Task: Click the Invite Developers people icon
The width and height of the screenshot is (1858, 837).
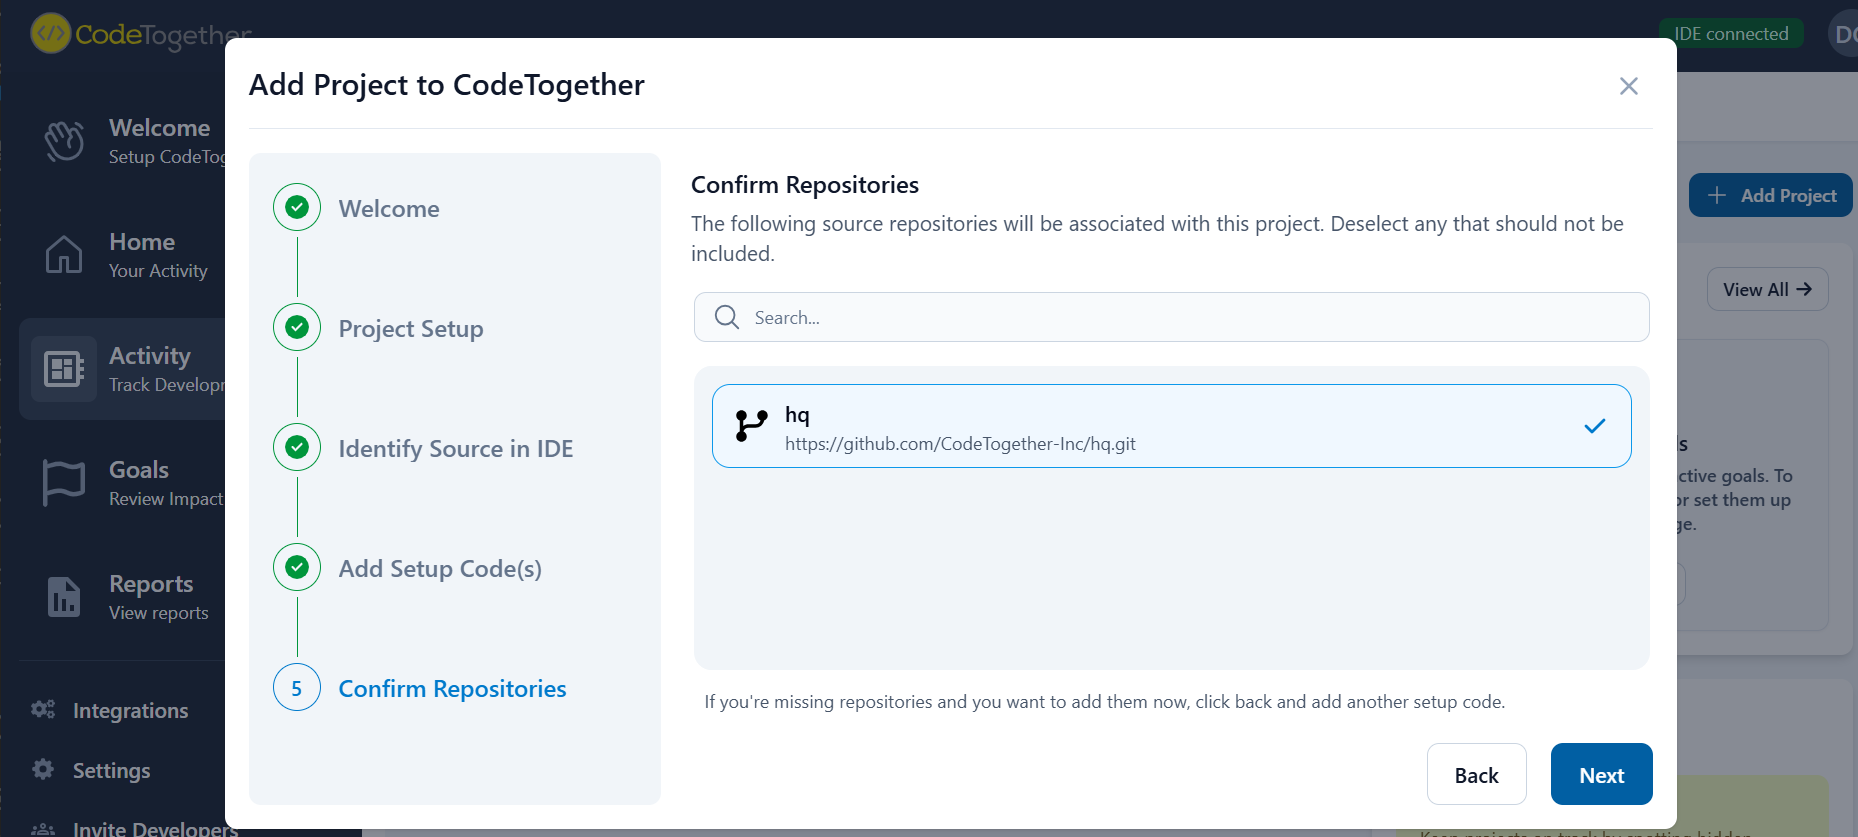Action: click(43, 829)
